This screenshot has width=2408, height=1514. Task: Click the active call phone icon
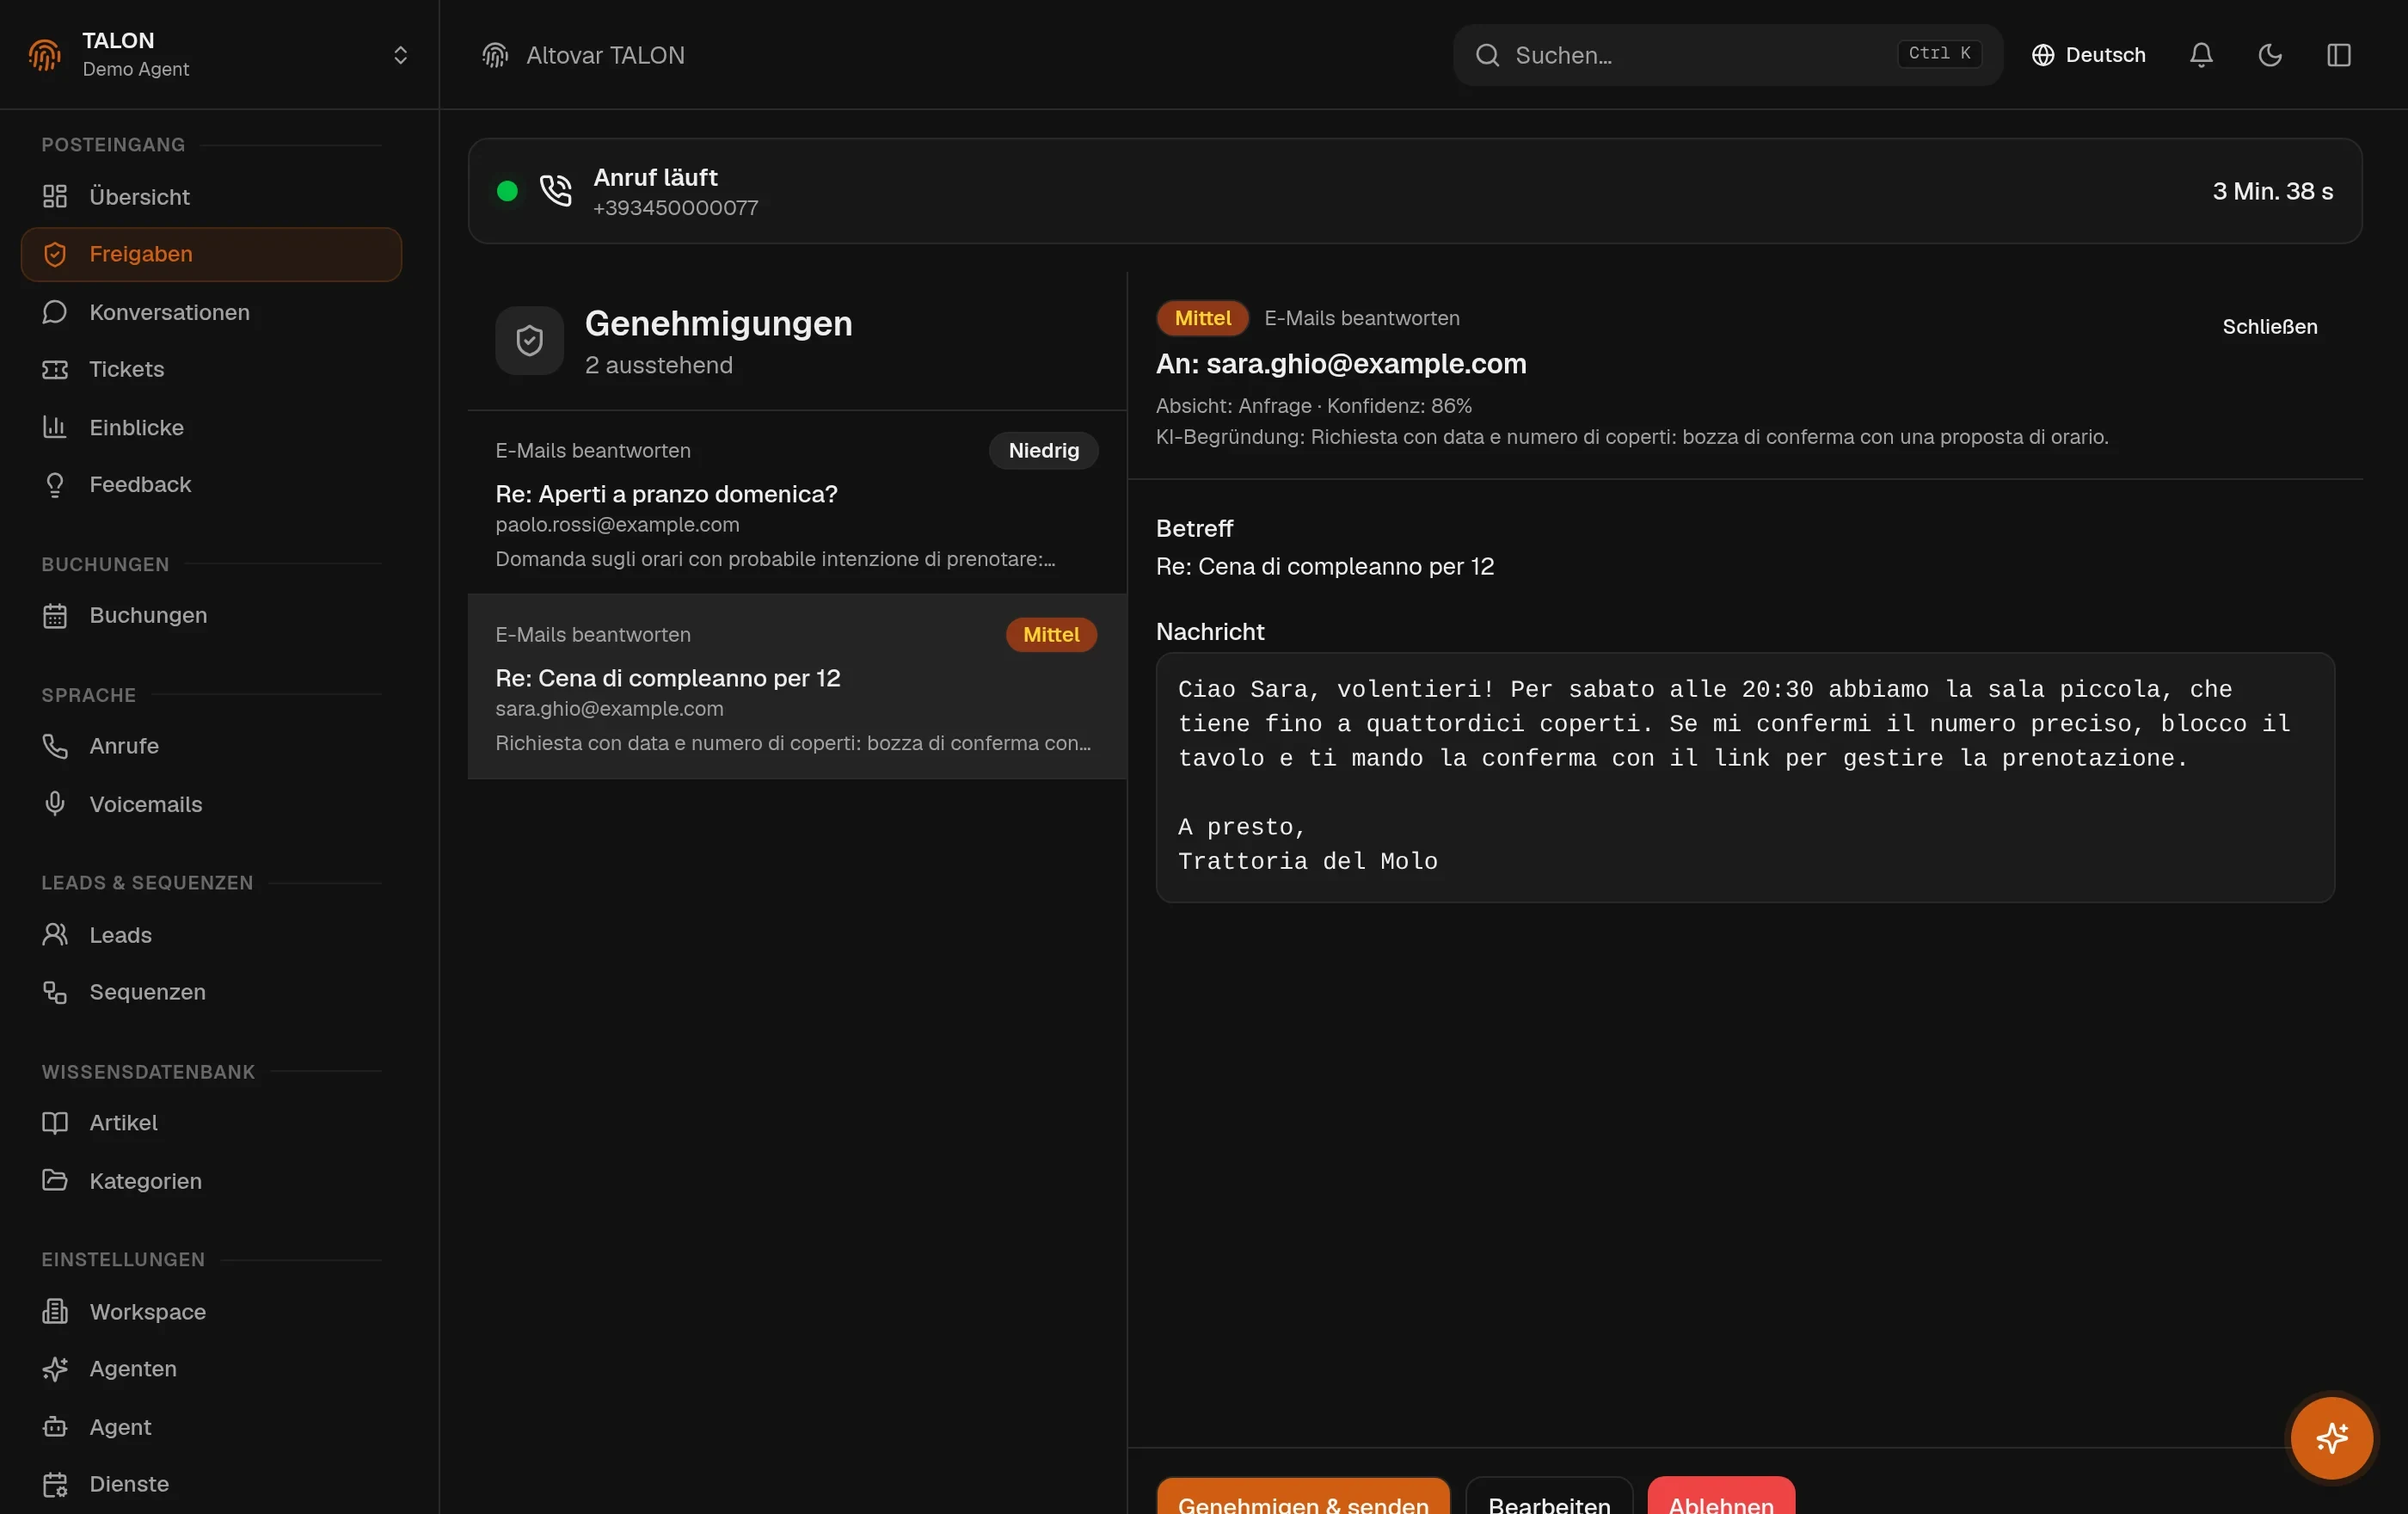click(x=555, y=190)
